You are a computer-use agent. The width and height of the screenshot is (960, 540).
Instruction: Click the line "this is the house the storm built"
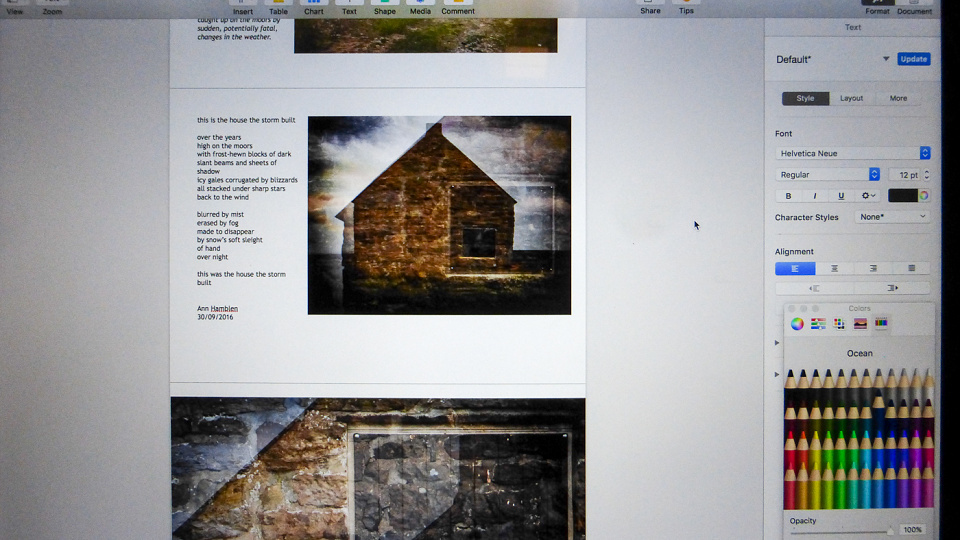(x=246, y=120)
